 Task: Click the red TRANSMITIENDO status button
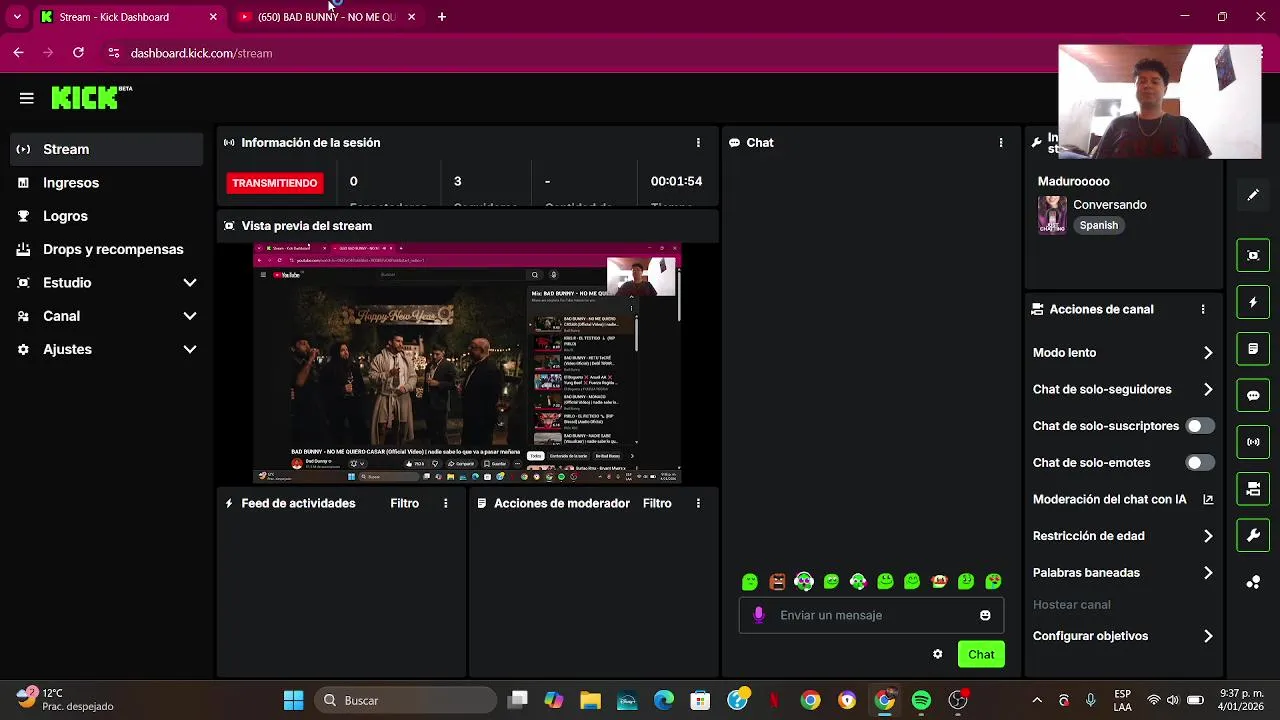(x=275, y=183)
